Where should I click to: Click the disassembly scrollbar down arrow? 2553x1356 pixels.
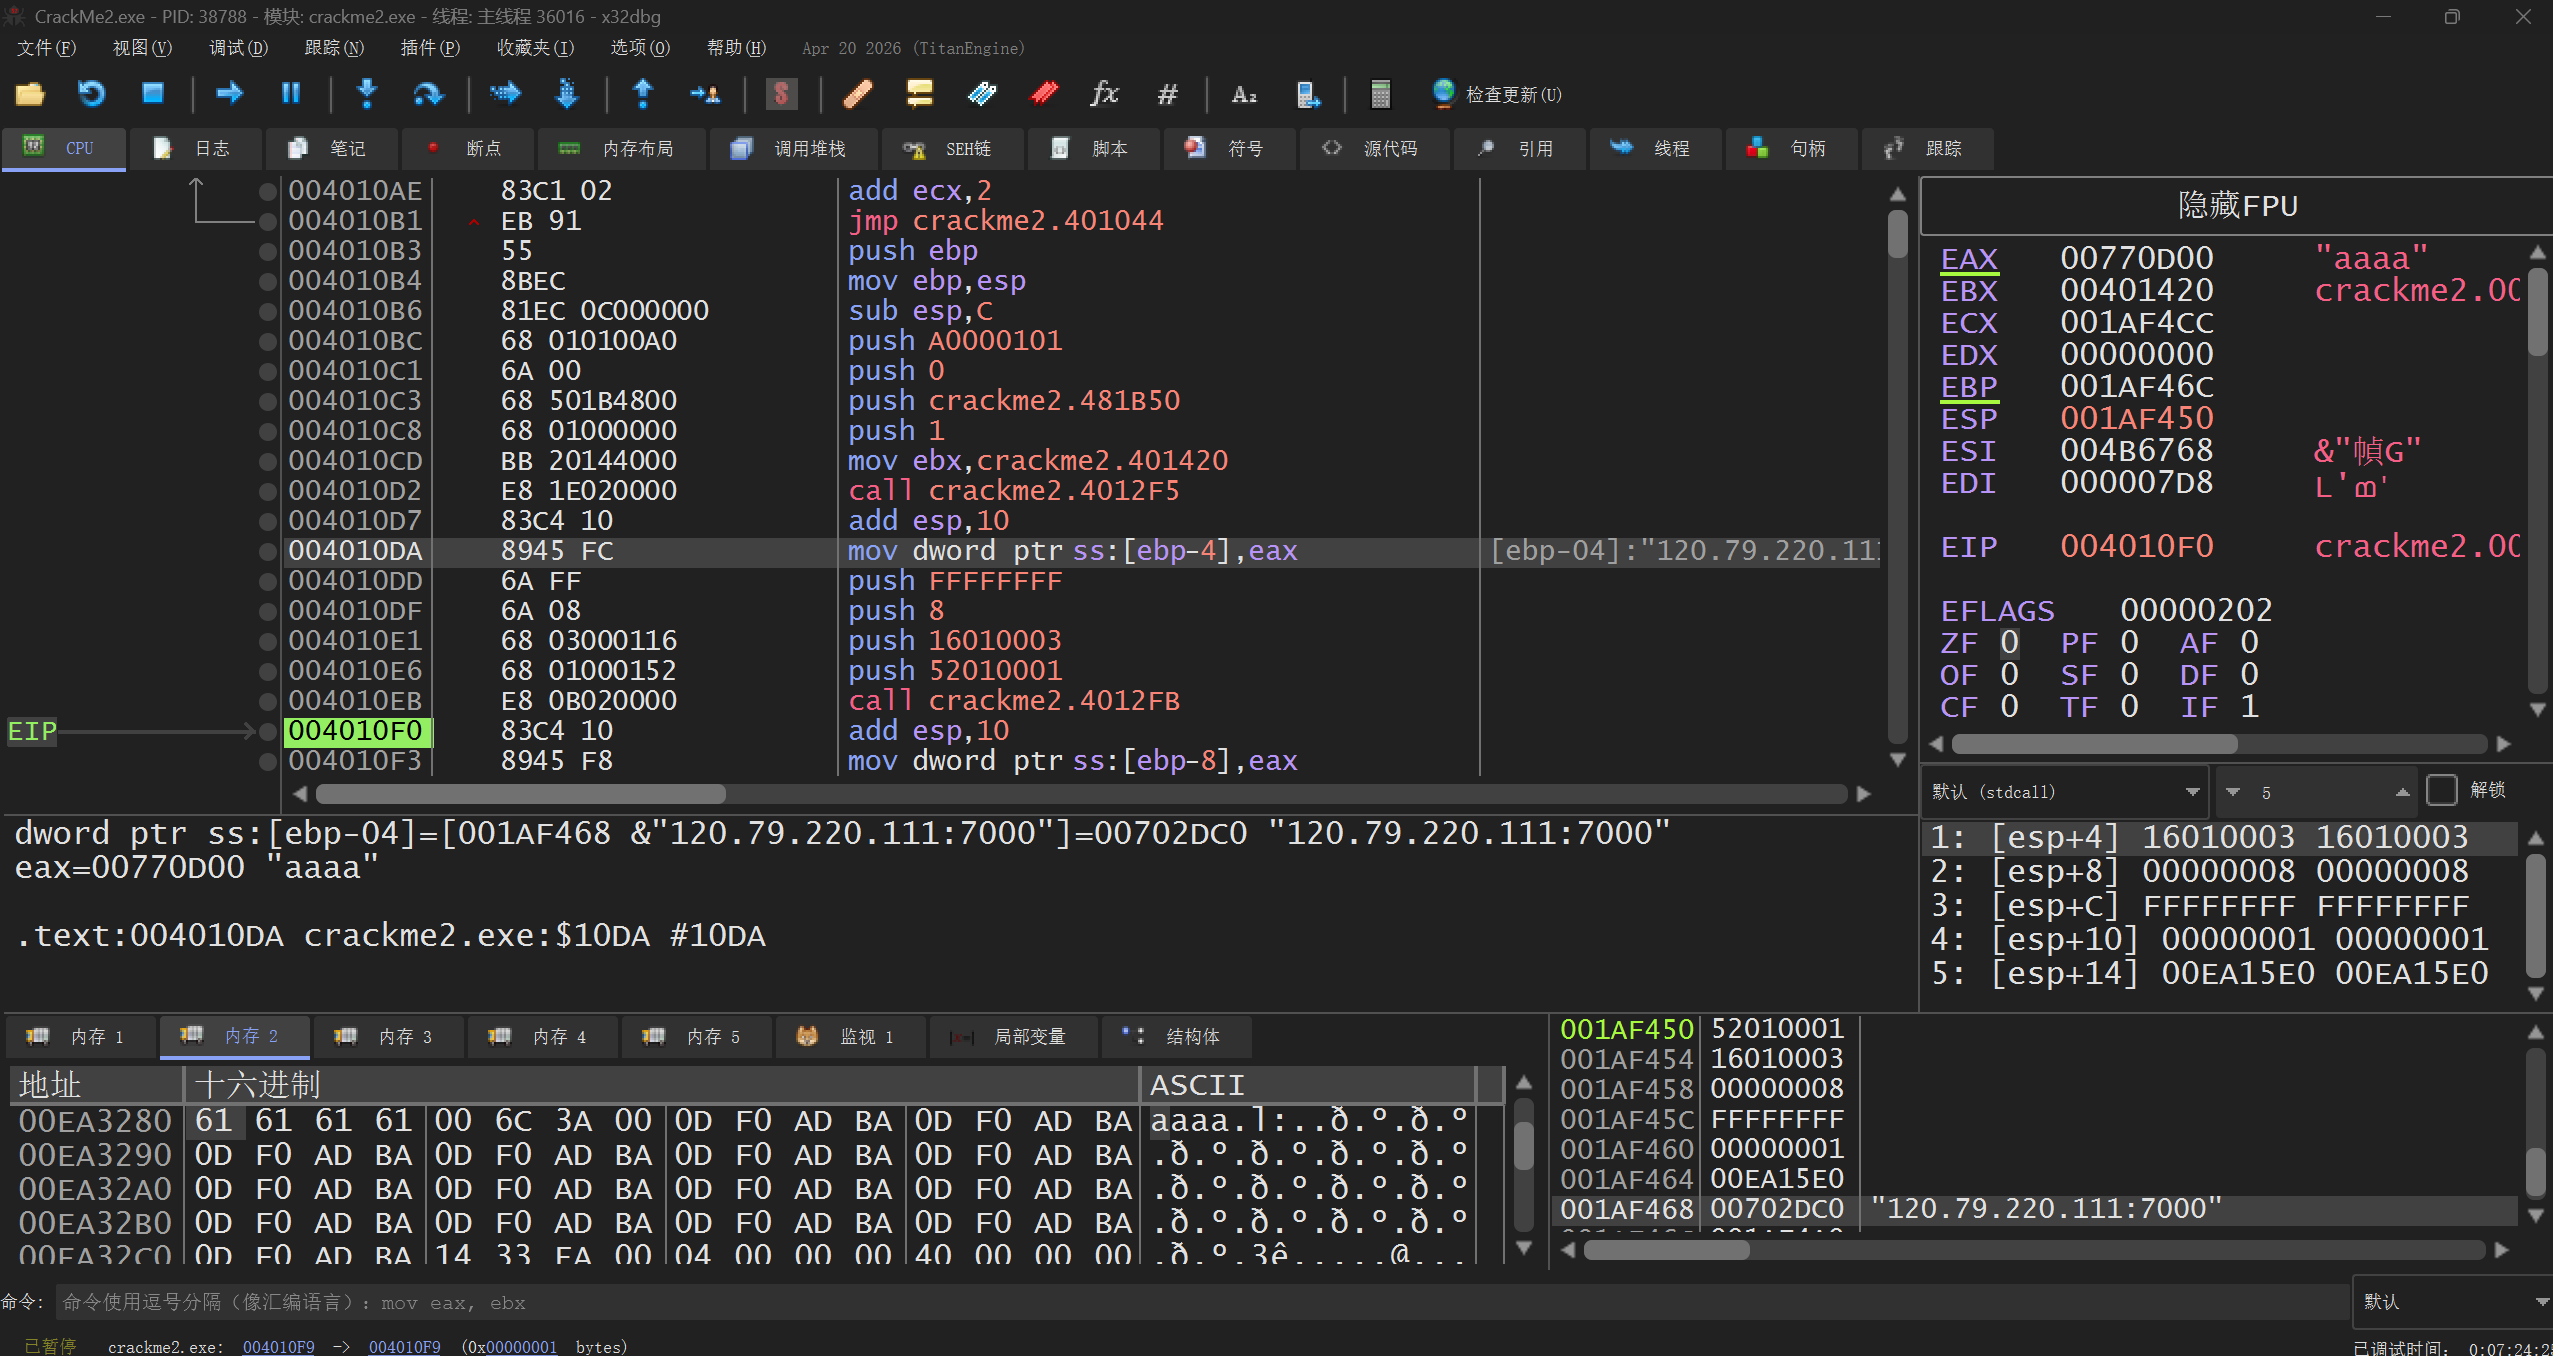point(1897,760)
